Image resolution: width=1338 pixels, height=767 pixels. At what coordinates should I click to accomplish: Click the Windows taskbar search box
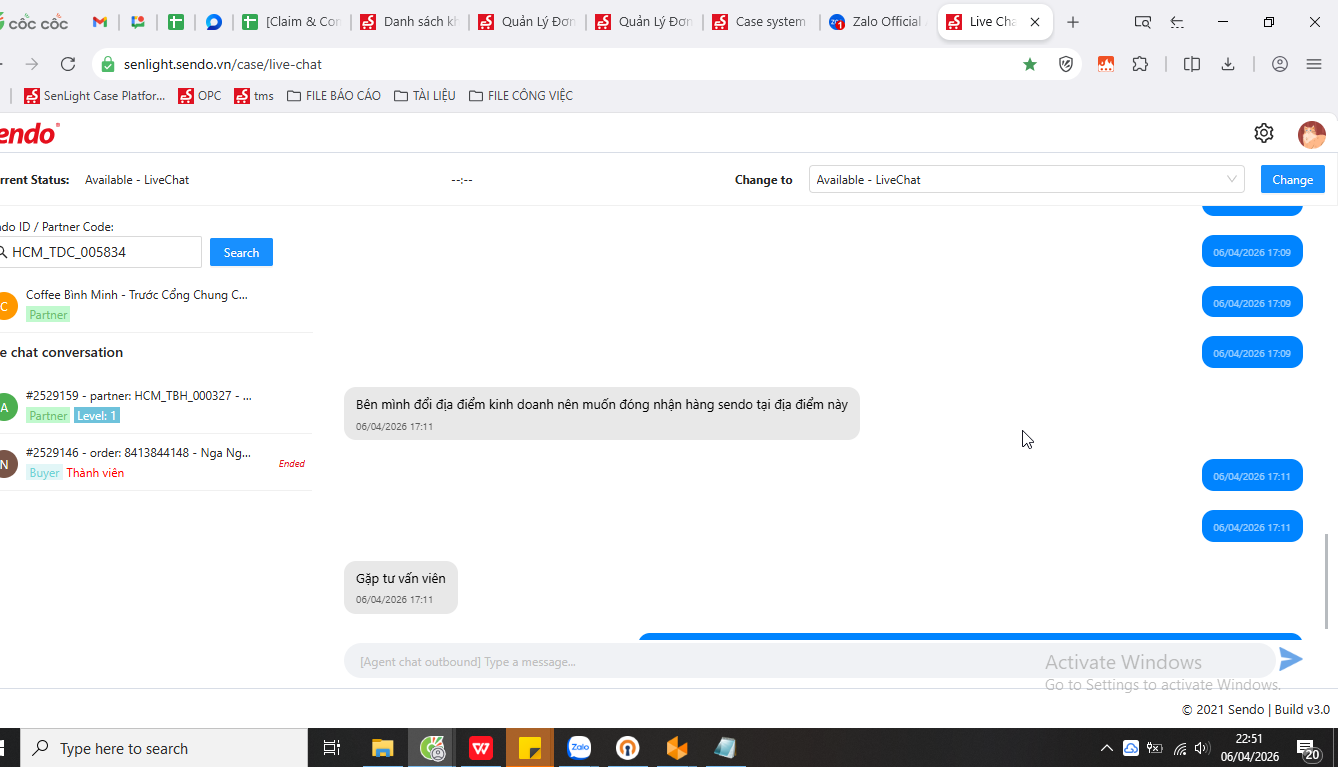pyautogui.click(x=164, y=748)
